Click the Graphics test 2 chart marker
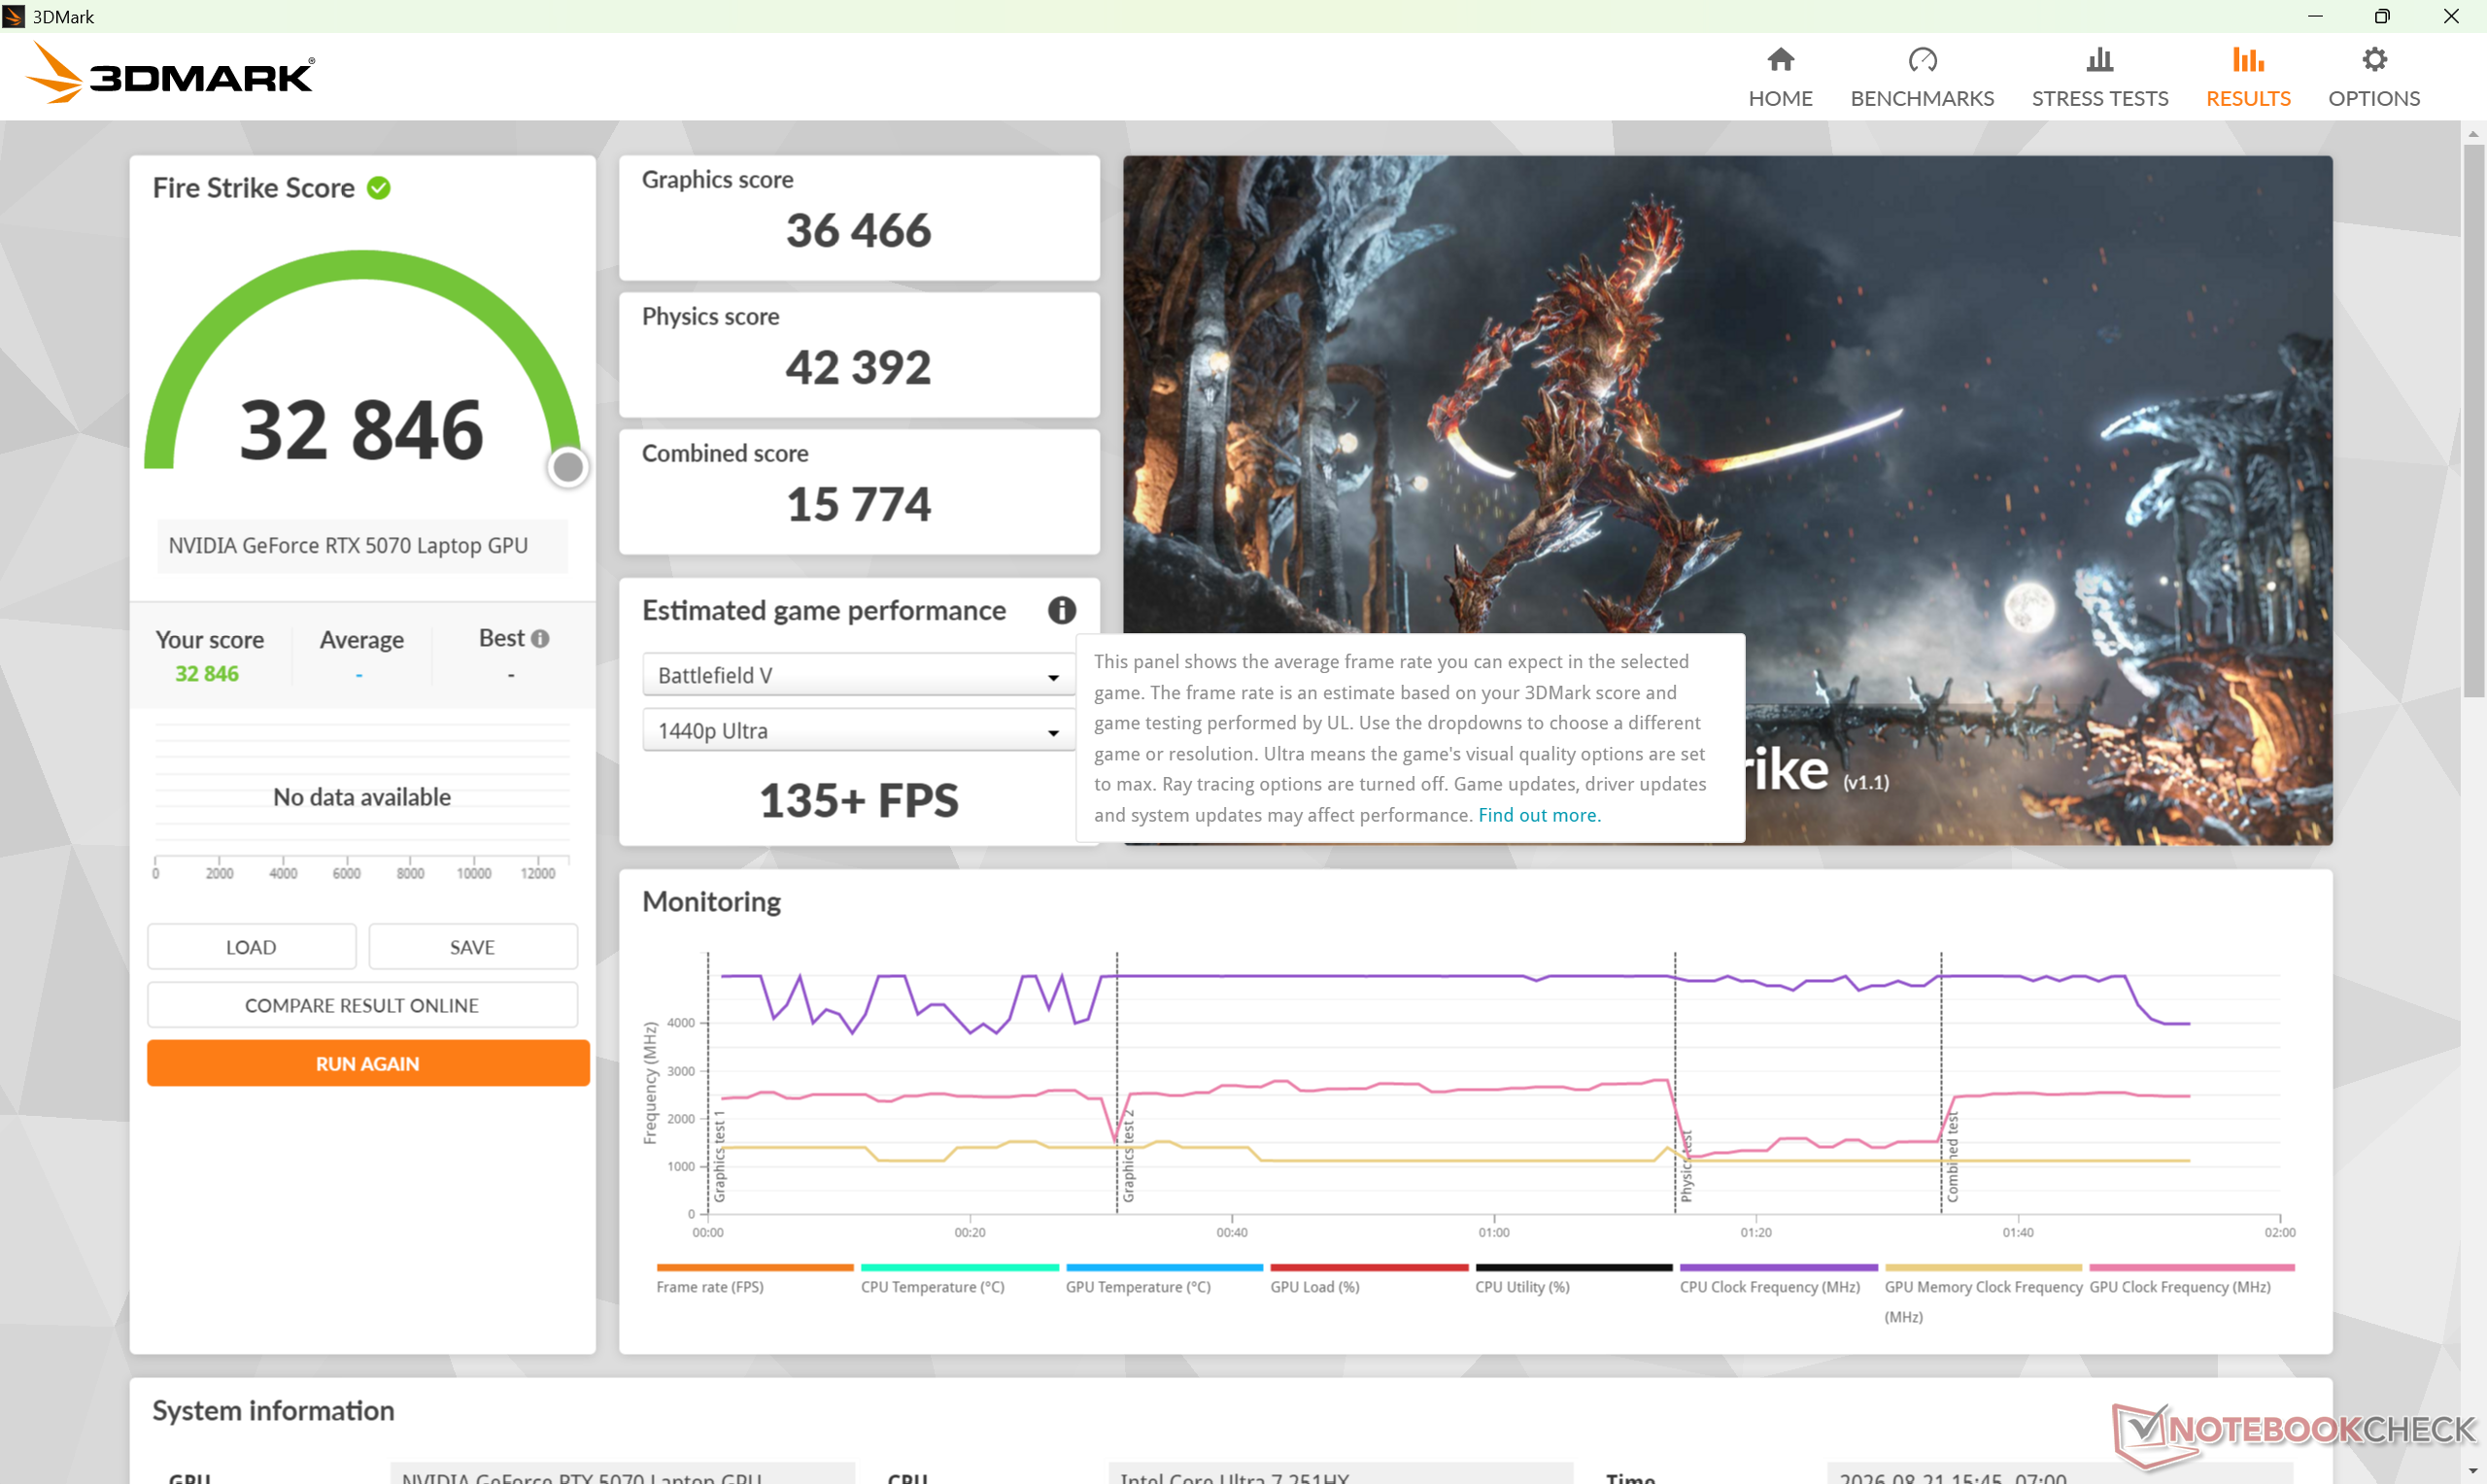The height and width of the screenshot is (1484, 2487). pos(1129,1156)
